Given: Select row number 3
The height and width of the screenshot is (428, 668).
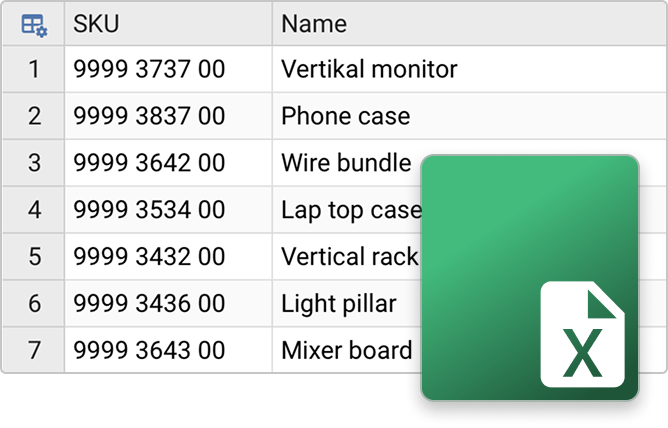Looking at the screenshot, I should point(33,163).
